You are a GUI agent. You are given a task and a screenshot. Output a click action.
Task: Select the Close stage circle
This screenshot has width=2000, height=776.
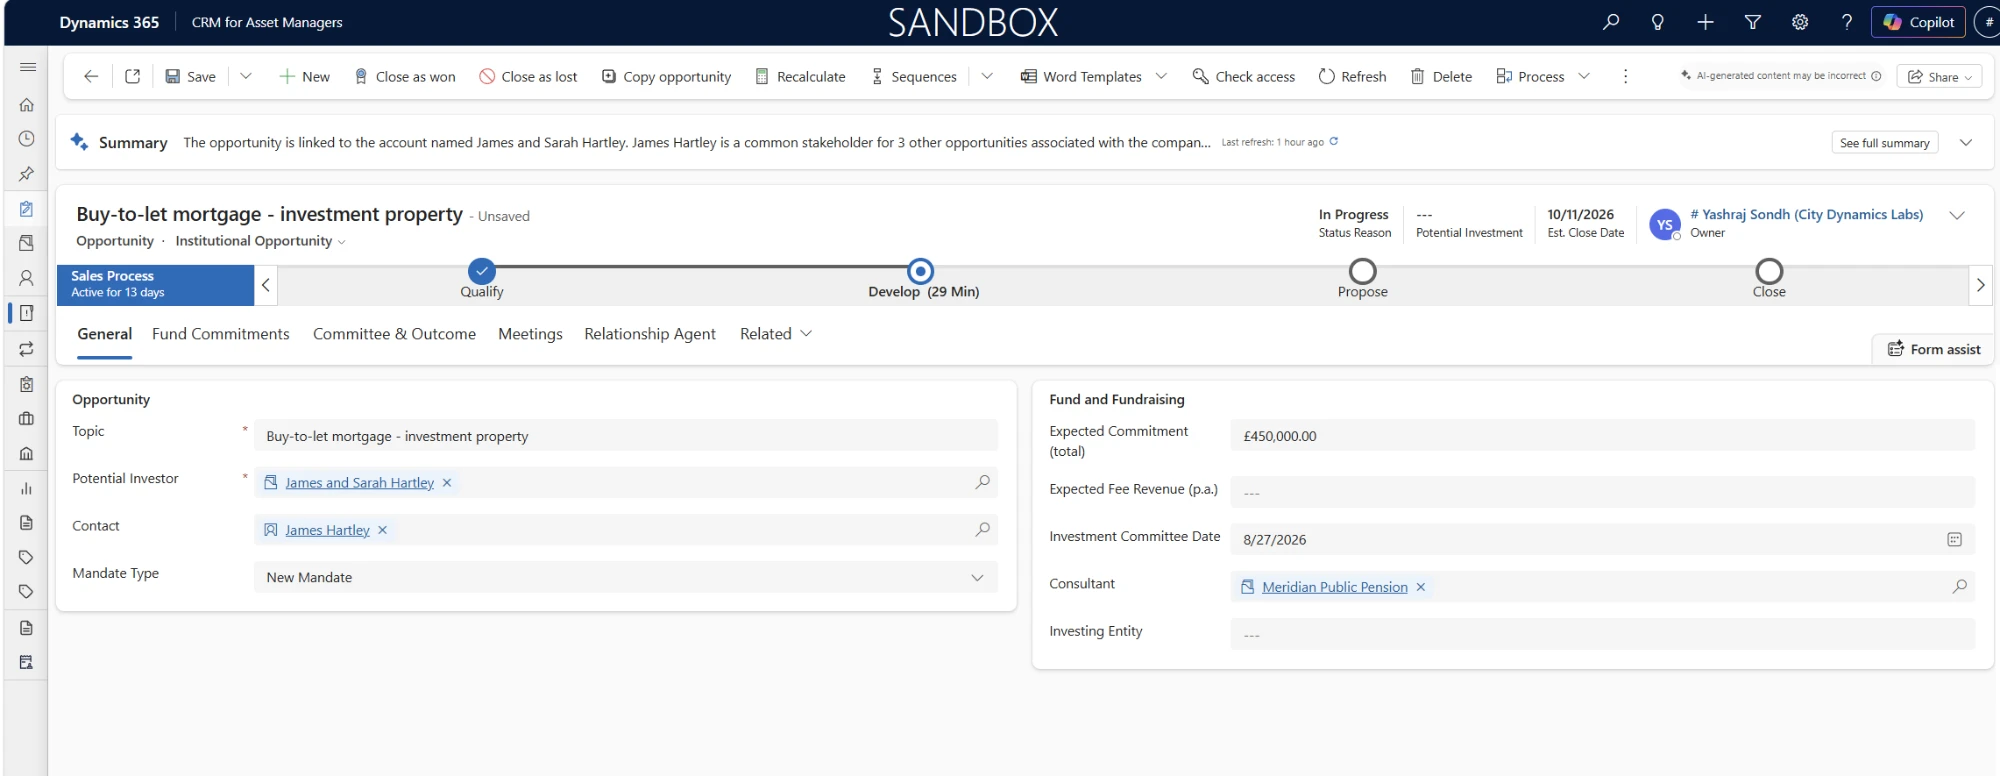point(1769,271)
